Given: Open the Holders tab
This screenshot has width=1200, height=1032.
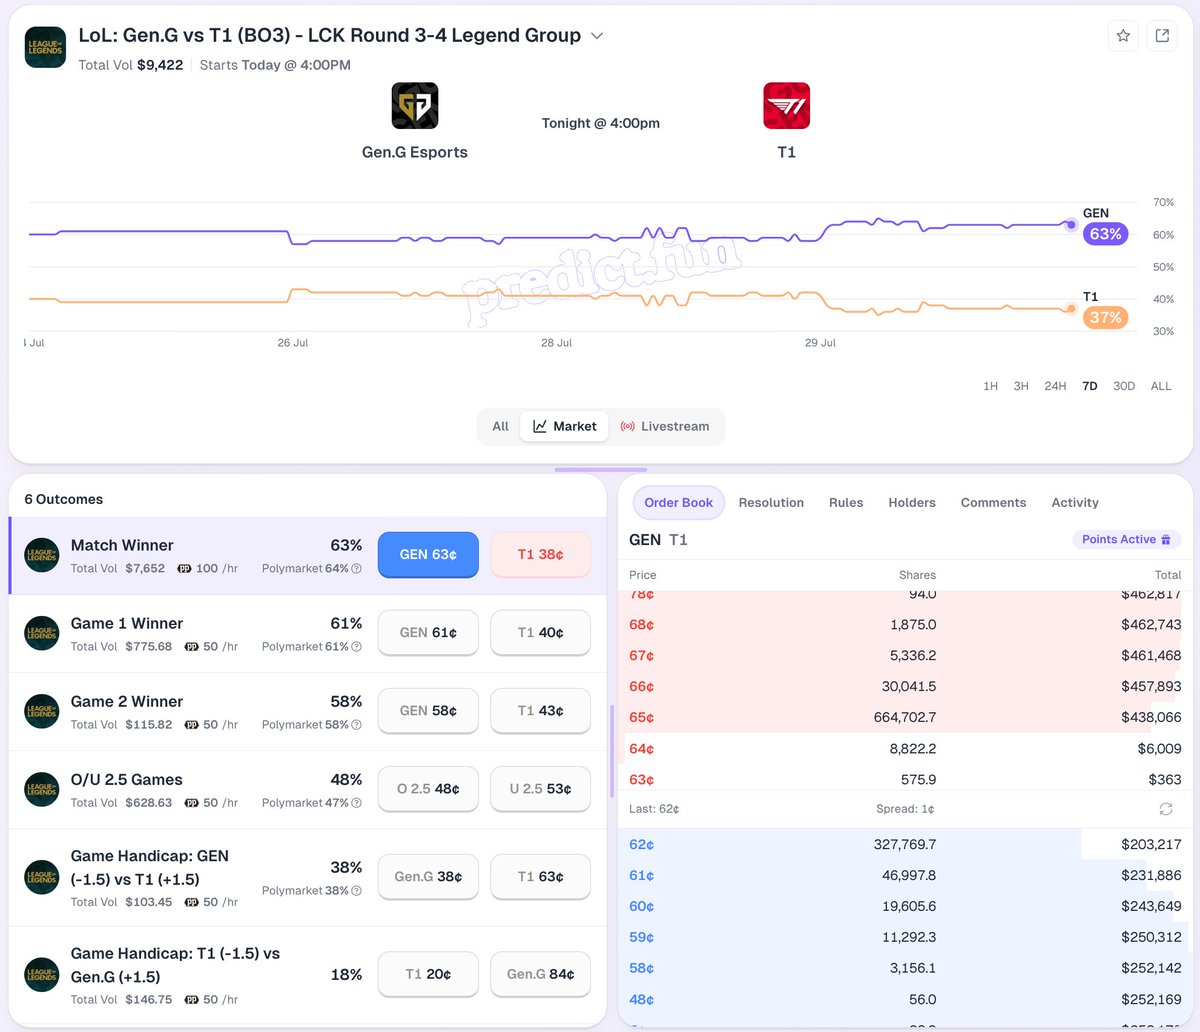Looking at the screenshot, I should tap(912, 503).
